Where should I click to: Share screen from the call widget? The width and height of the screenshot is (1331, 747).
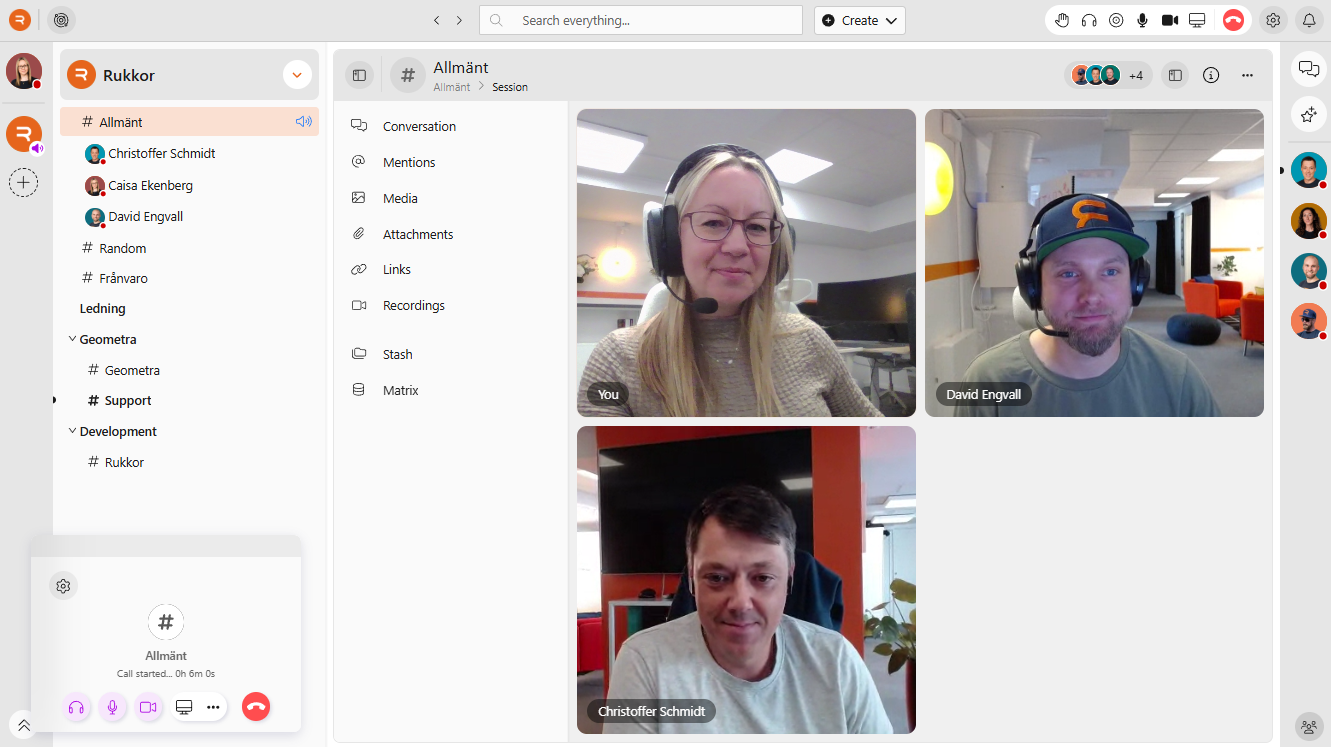click(184, 707)
